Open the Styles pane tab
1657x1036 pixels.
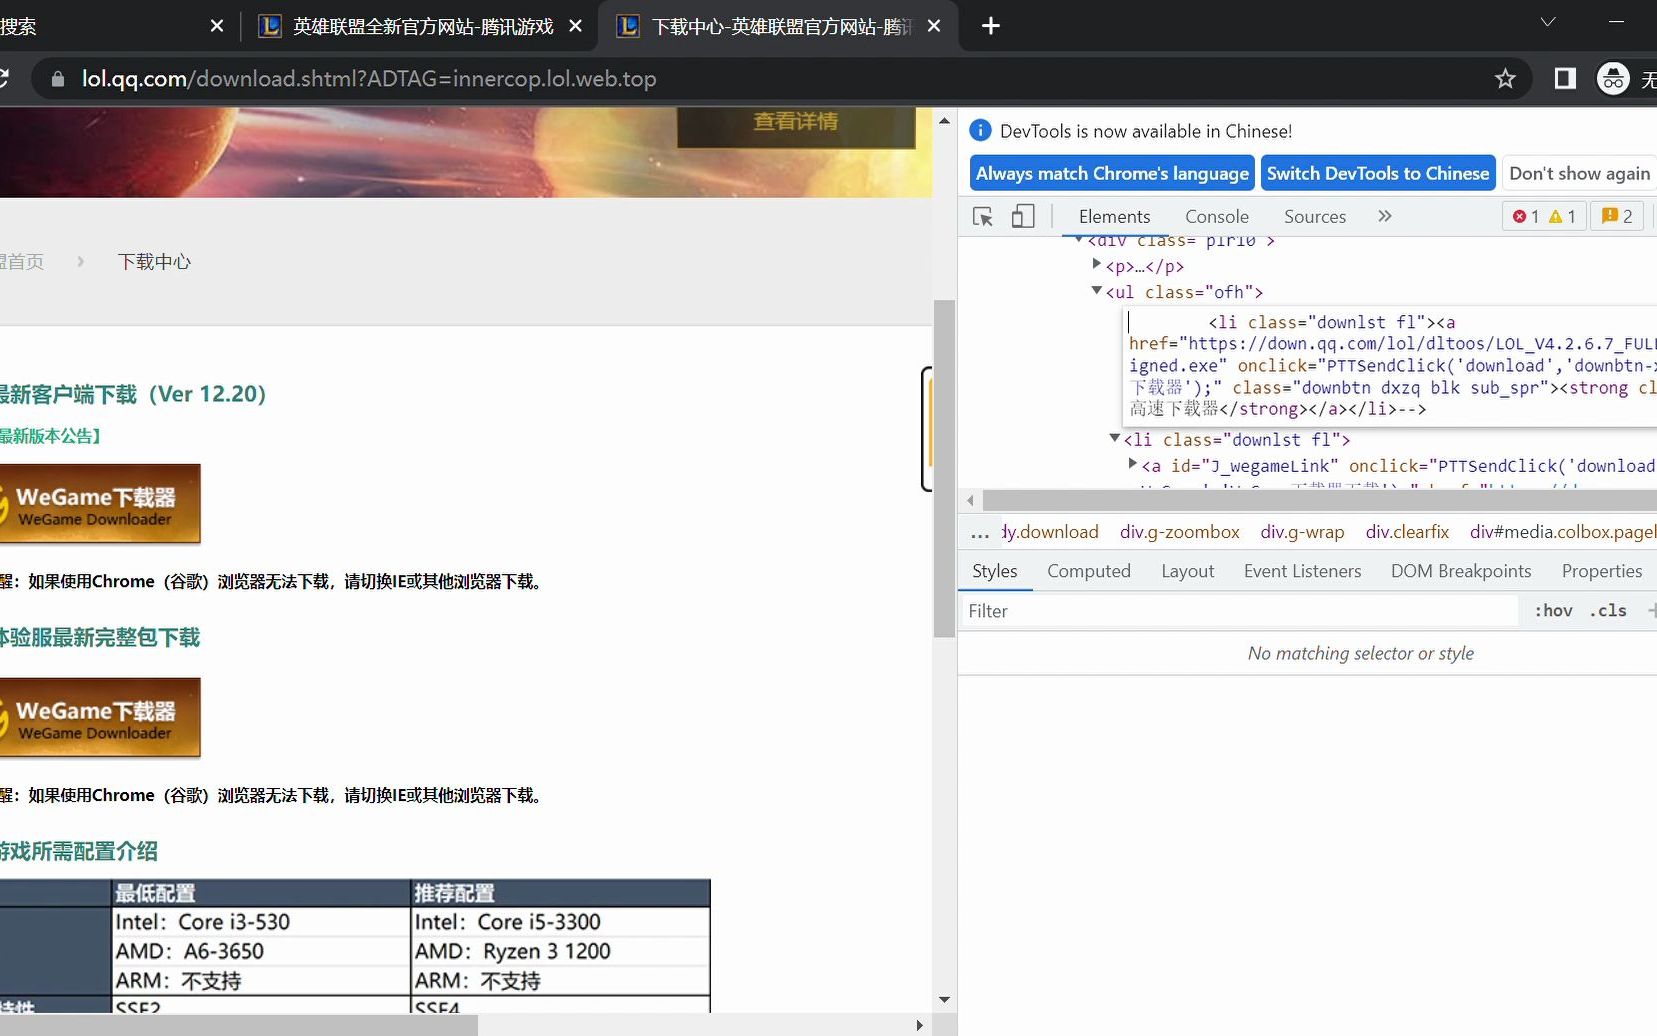(994, 571)
